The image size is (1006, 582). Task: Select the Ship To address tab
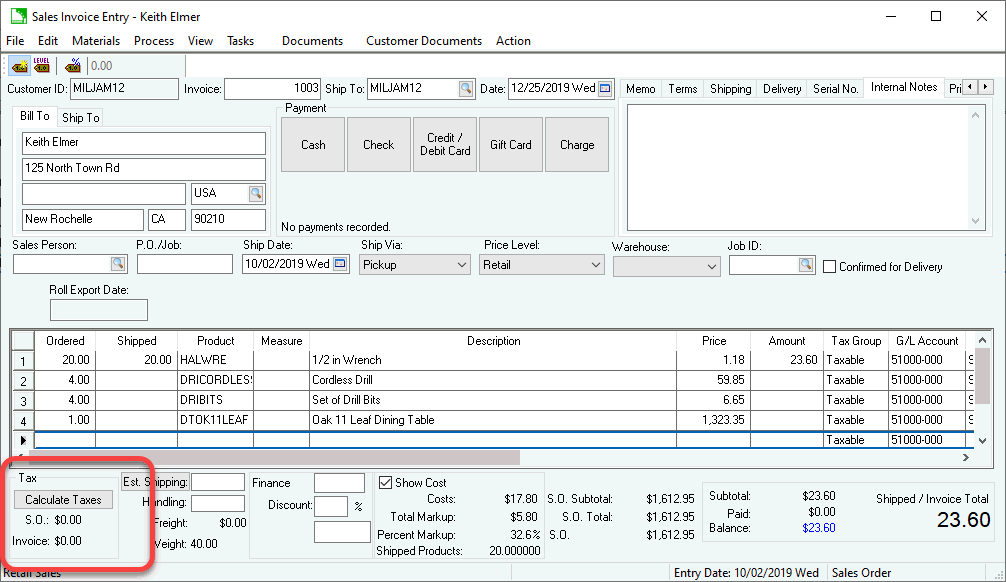(81, 118)
